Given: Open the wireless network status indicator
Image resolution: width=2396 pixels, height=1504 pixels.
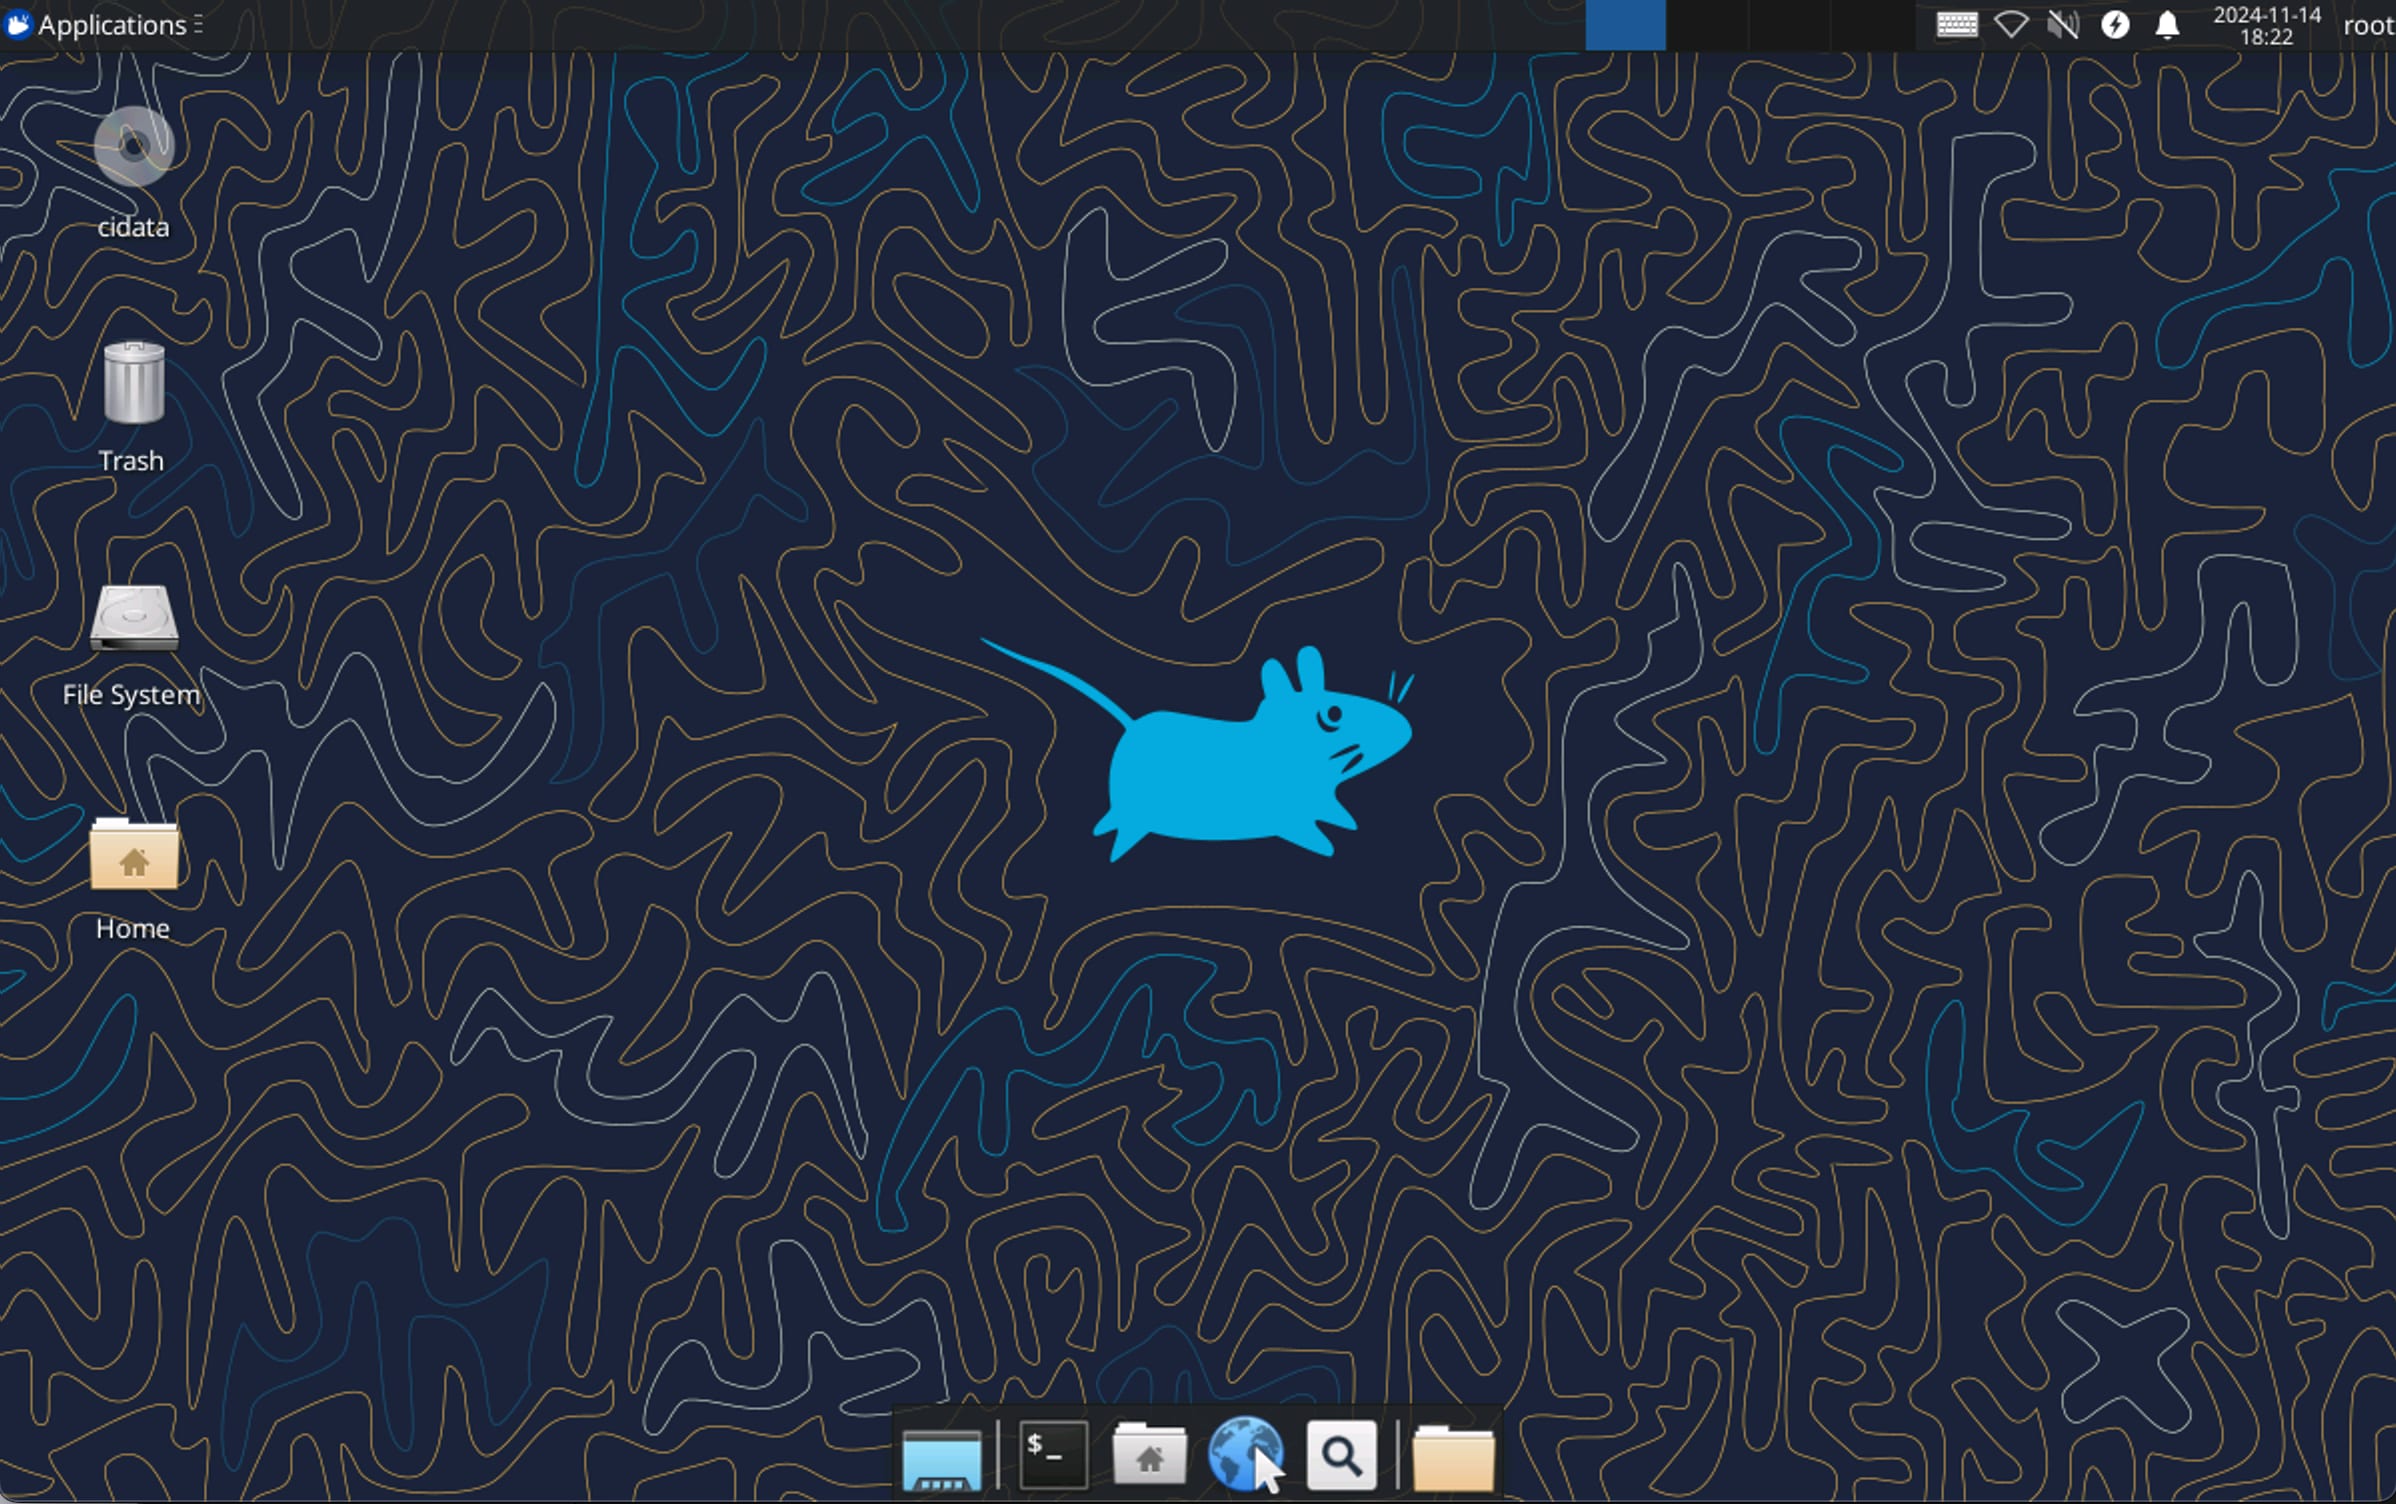Looking at the screenshot, I should (x=2010, y=25).
